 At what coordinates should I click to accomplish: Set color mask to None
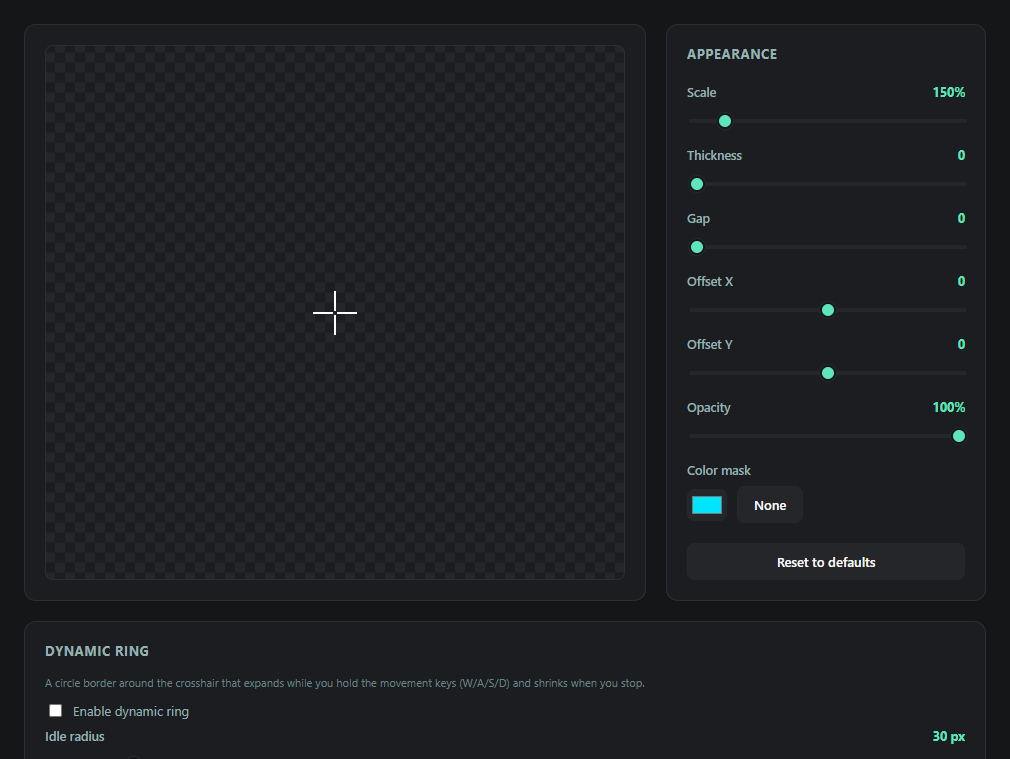770,505
